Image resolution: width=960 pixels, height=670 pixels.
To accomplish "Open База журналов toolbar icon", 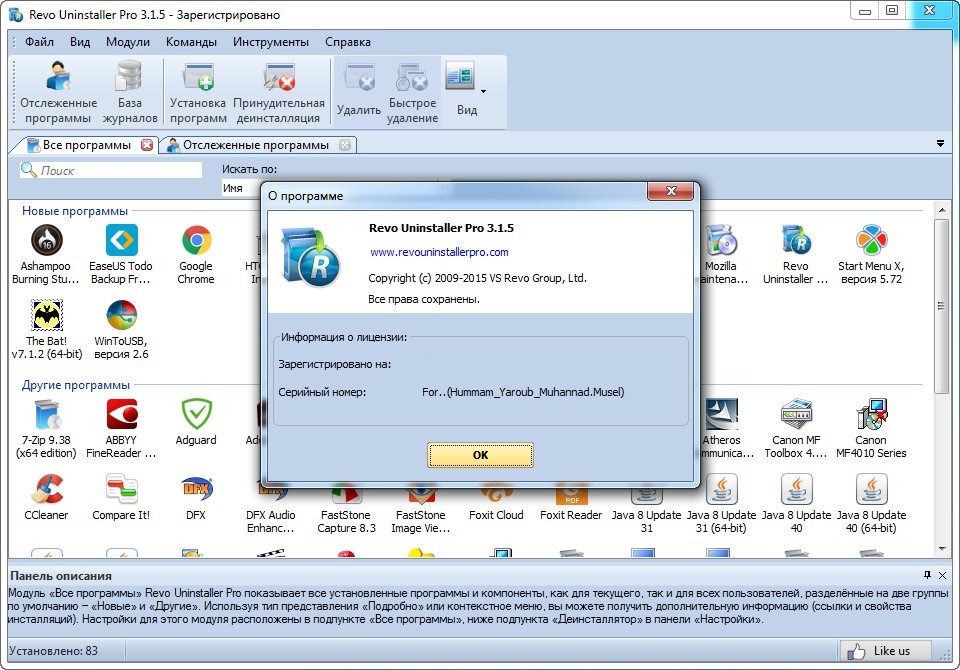I will pos(129,92).
